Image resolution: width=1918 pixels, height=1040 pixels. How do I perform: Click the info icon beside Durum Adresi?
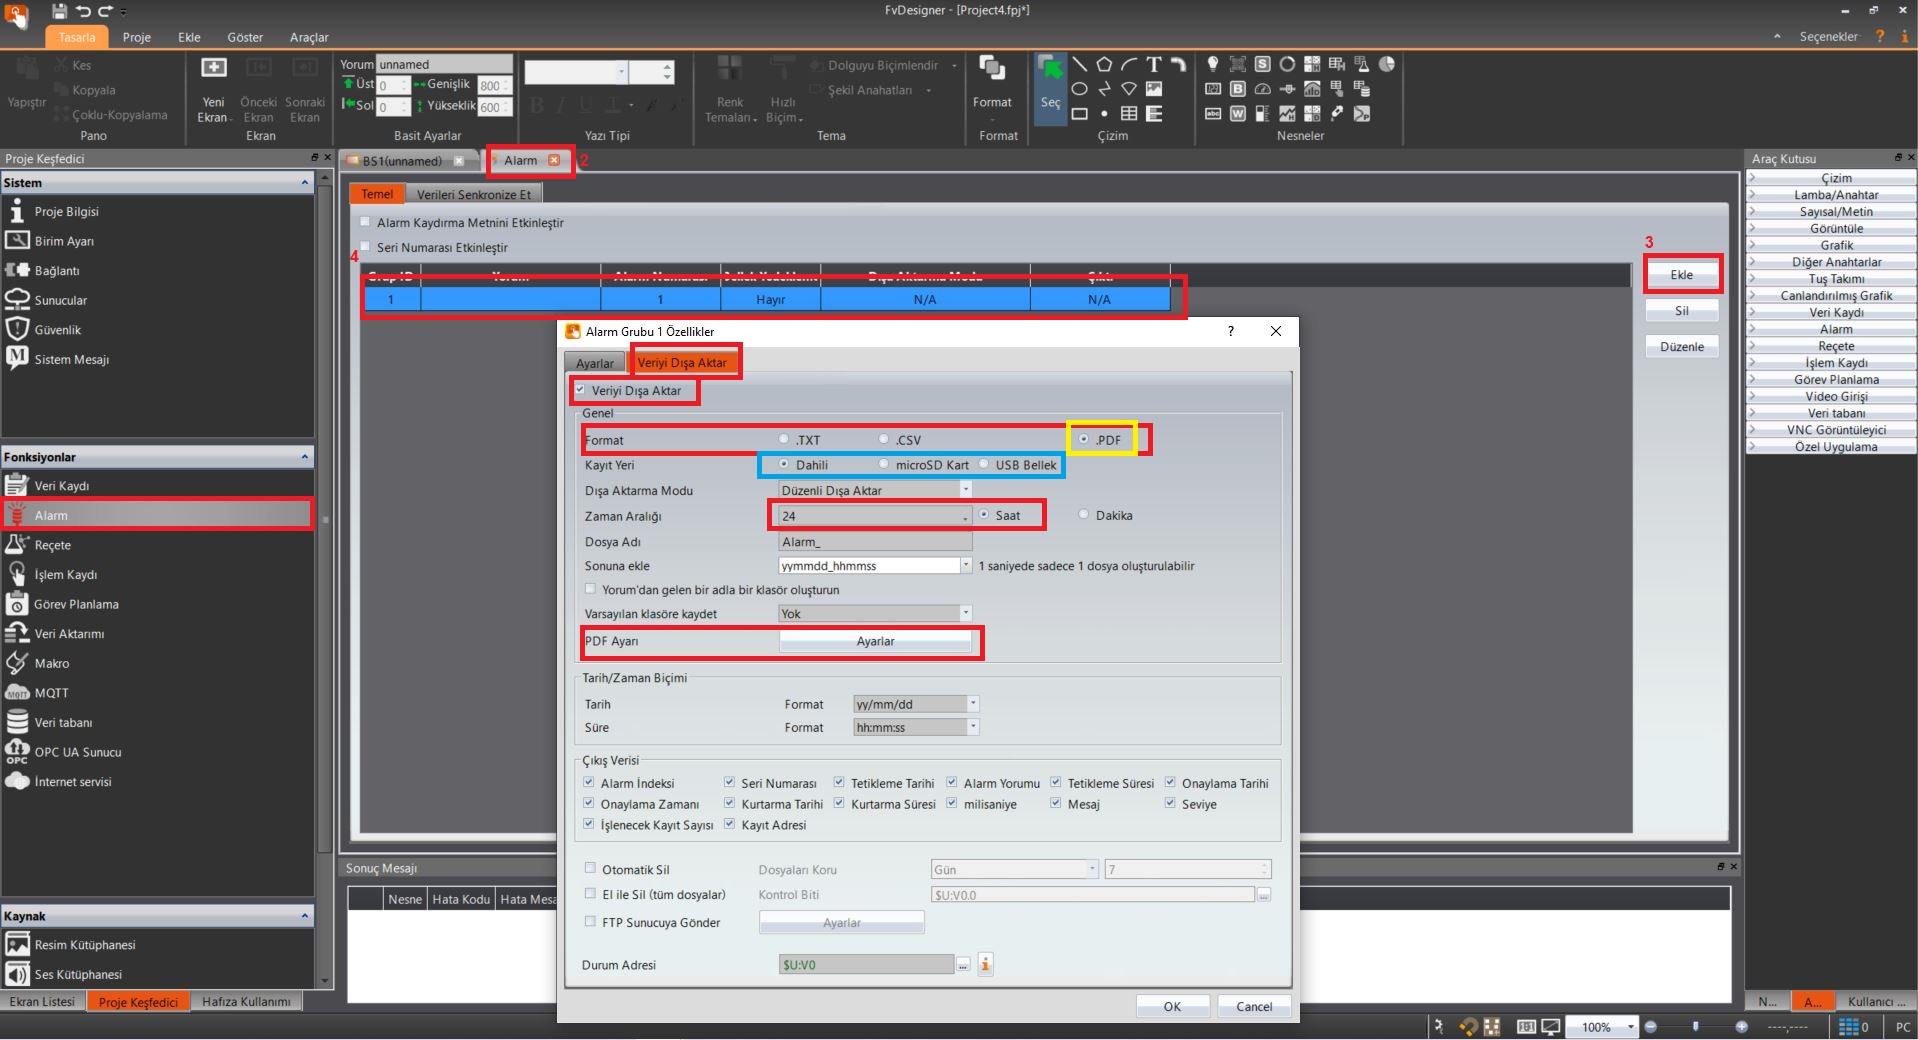(x=985, y=964)
